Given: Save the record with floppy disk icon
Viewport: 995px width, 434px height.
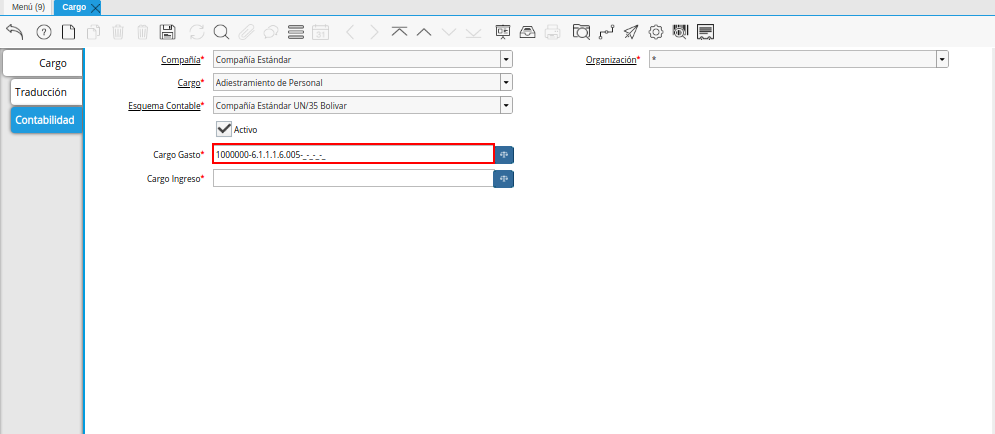Looking at the screenshot, I should [x=168, y=32].
